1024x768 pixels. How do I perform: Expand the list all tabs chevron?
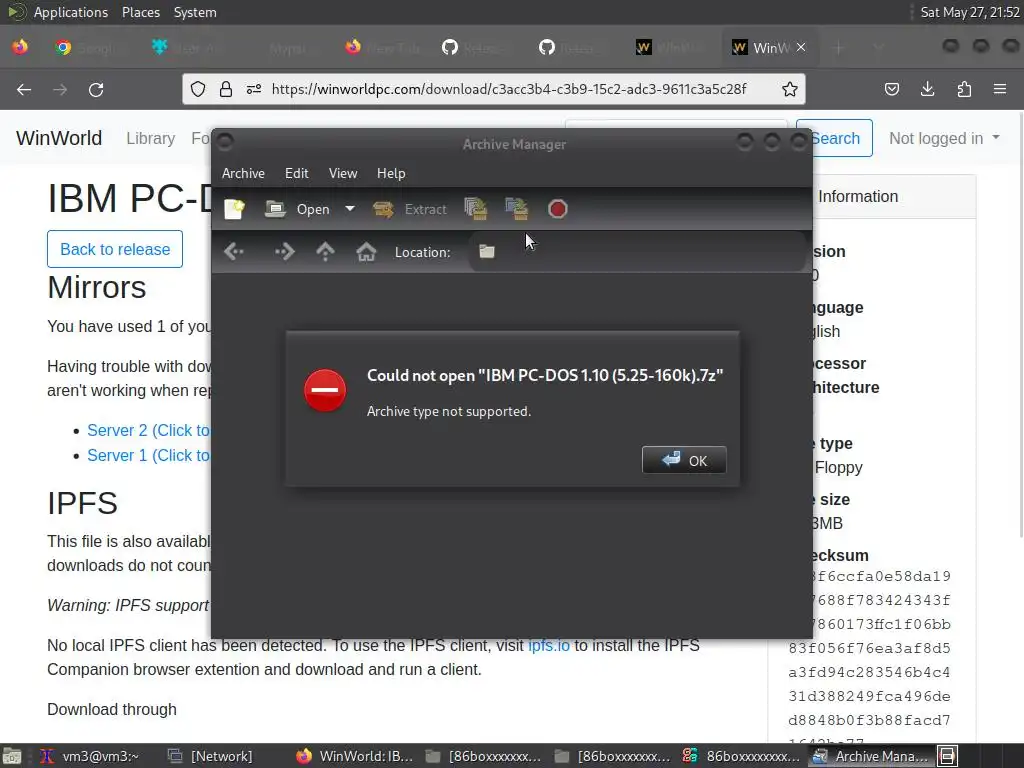coord(878,48)
